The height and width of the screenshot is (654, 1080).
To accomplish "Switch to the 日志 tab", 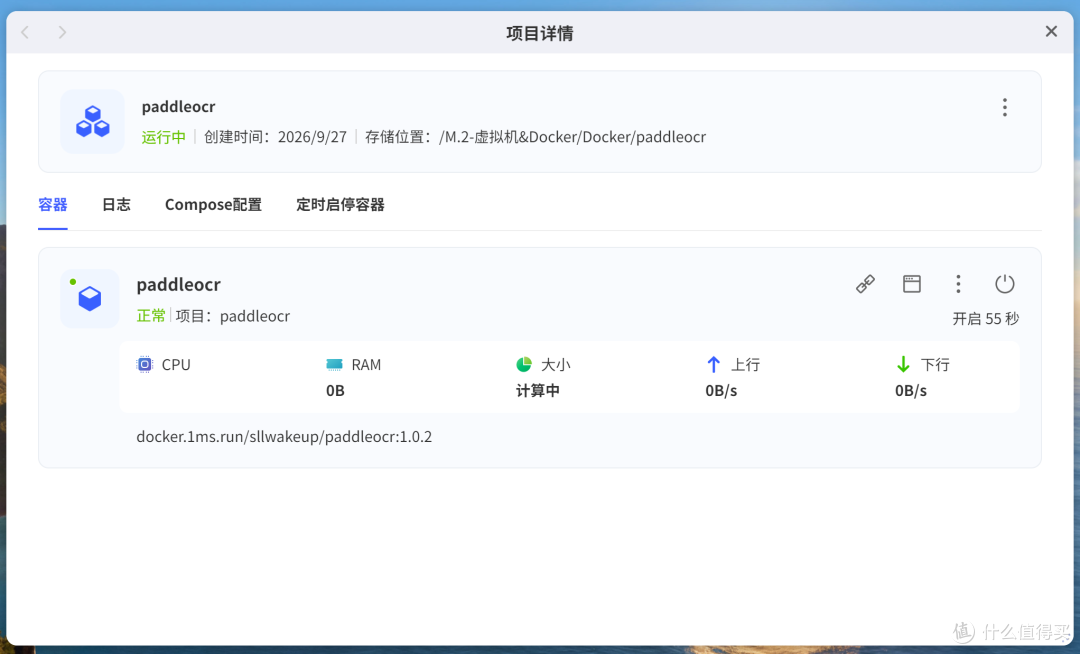I will tap(116, 204).
